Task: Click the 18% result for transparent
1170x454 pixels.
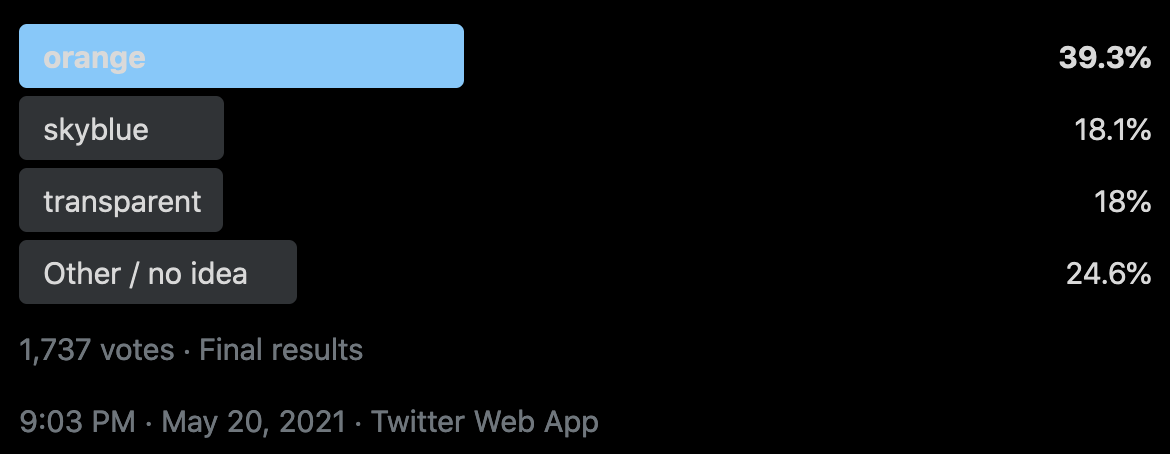Action: pyautogui.click(x=1123, y=201)
